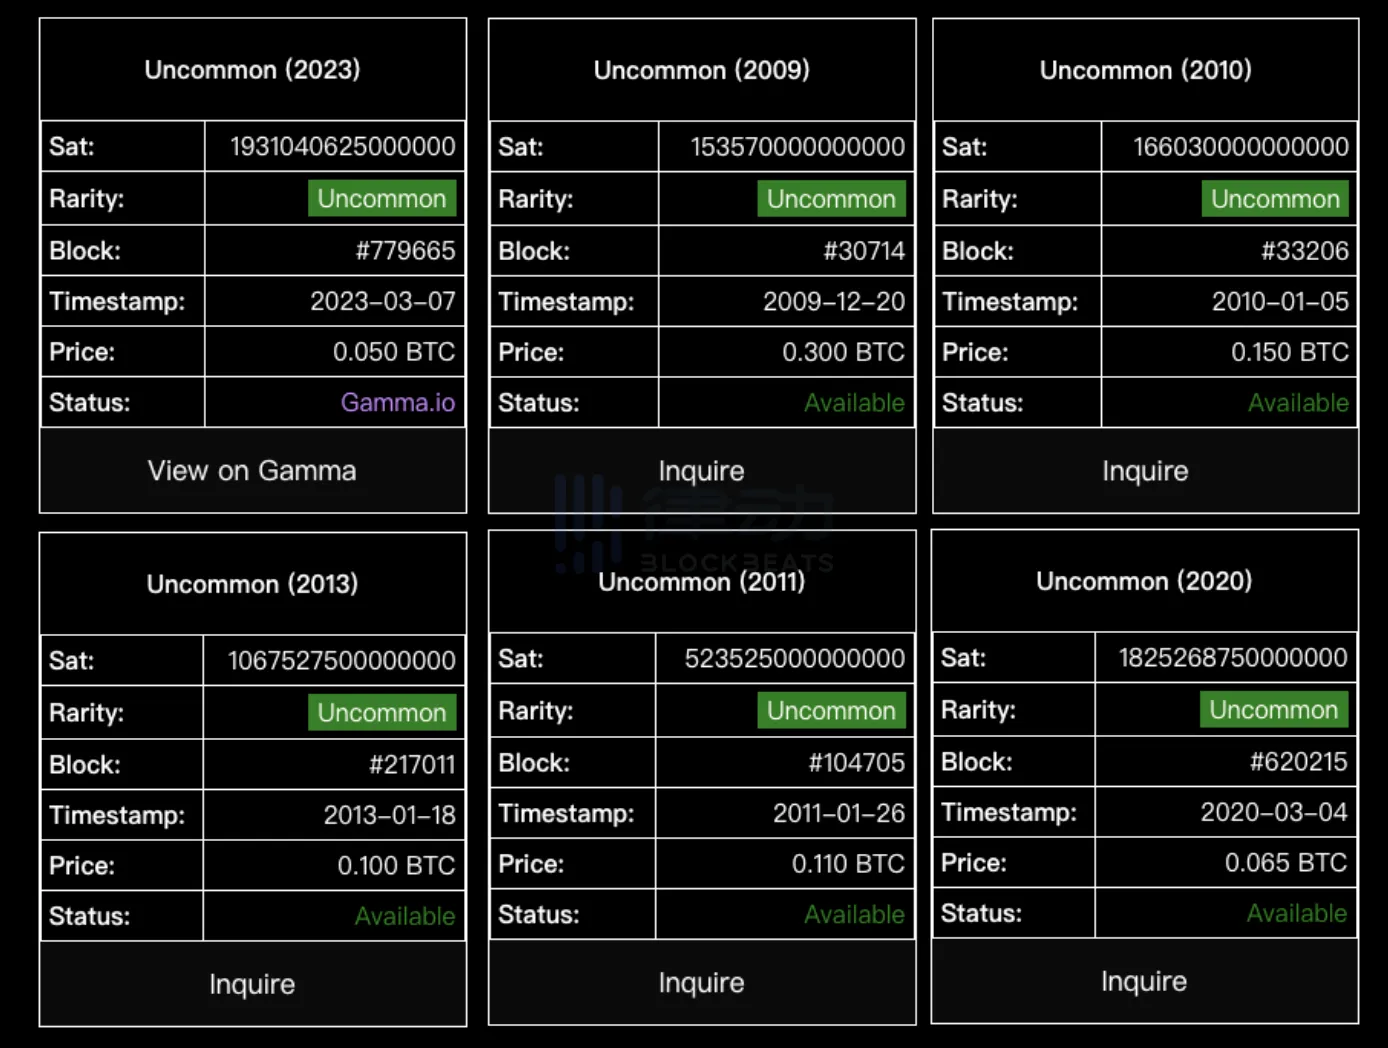Click the View on Gamma button
This screenshot has height=1048, width=1388.
(252, 471)
